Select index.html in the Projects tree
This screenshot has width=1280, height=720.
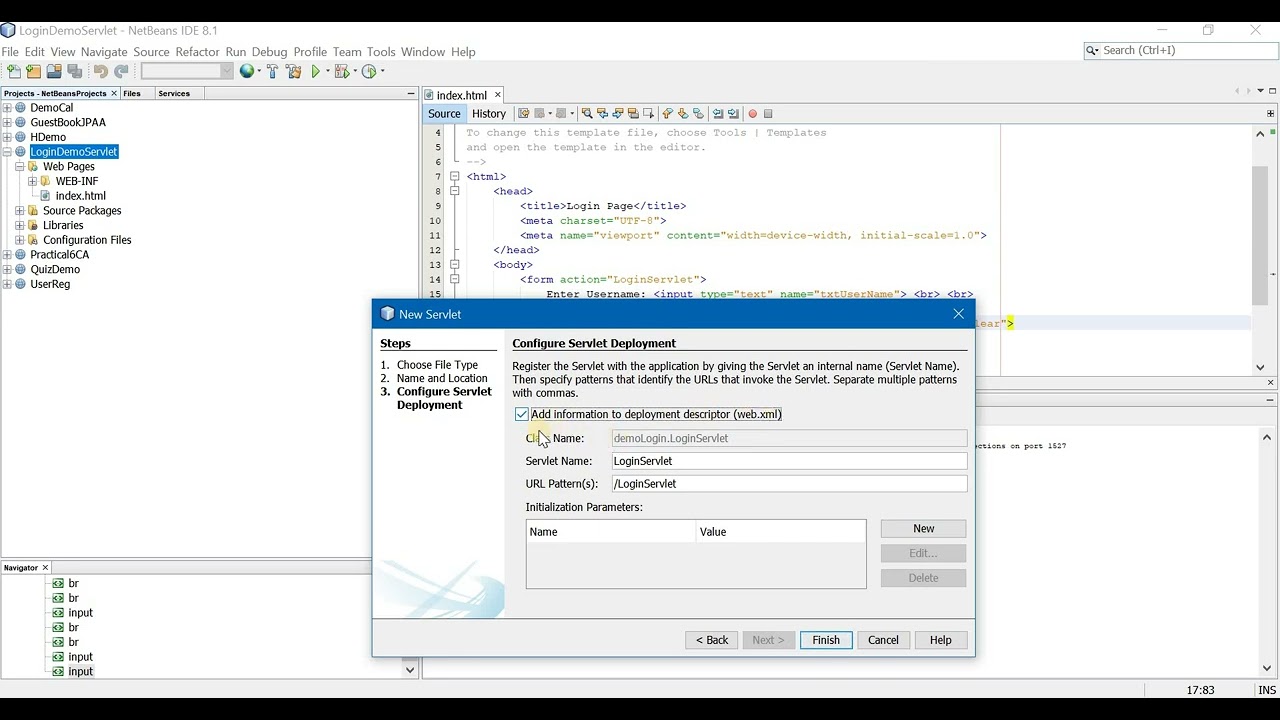(80, 196)
